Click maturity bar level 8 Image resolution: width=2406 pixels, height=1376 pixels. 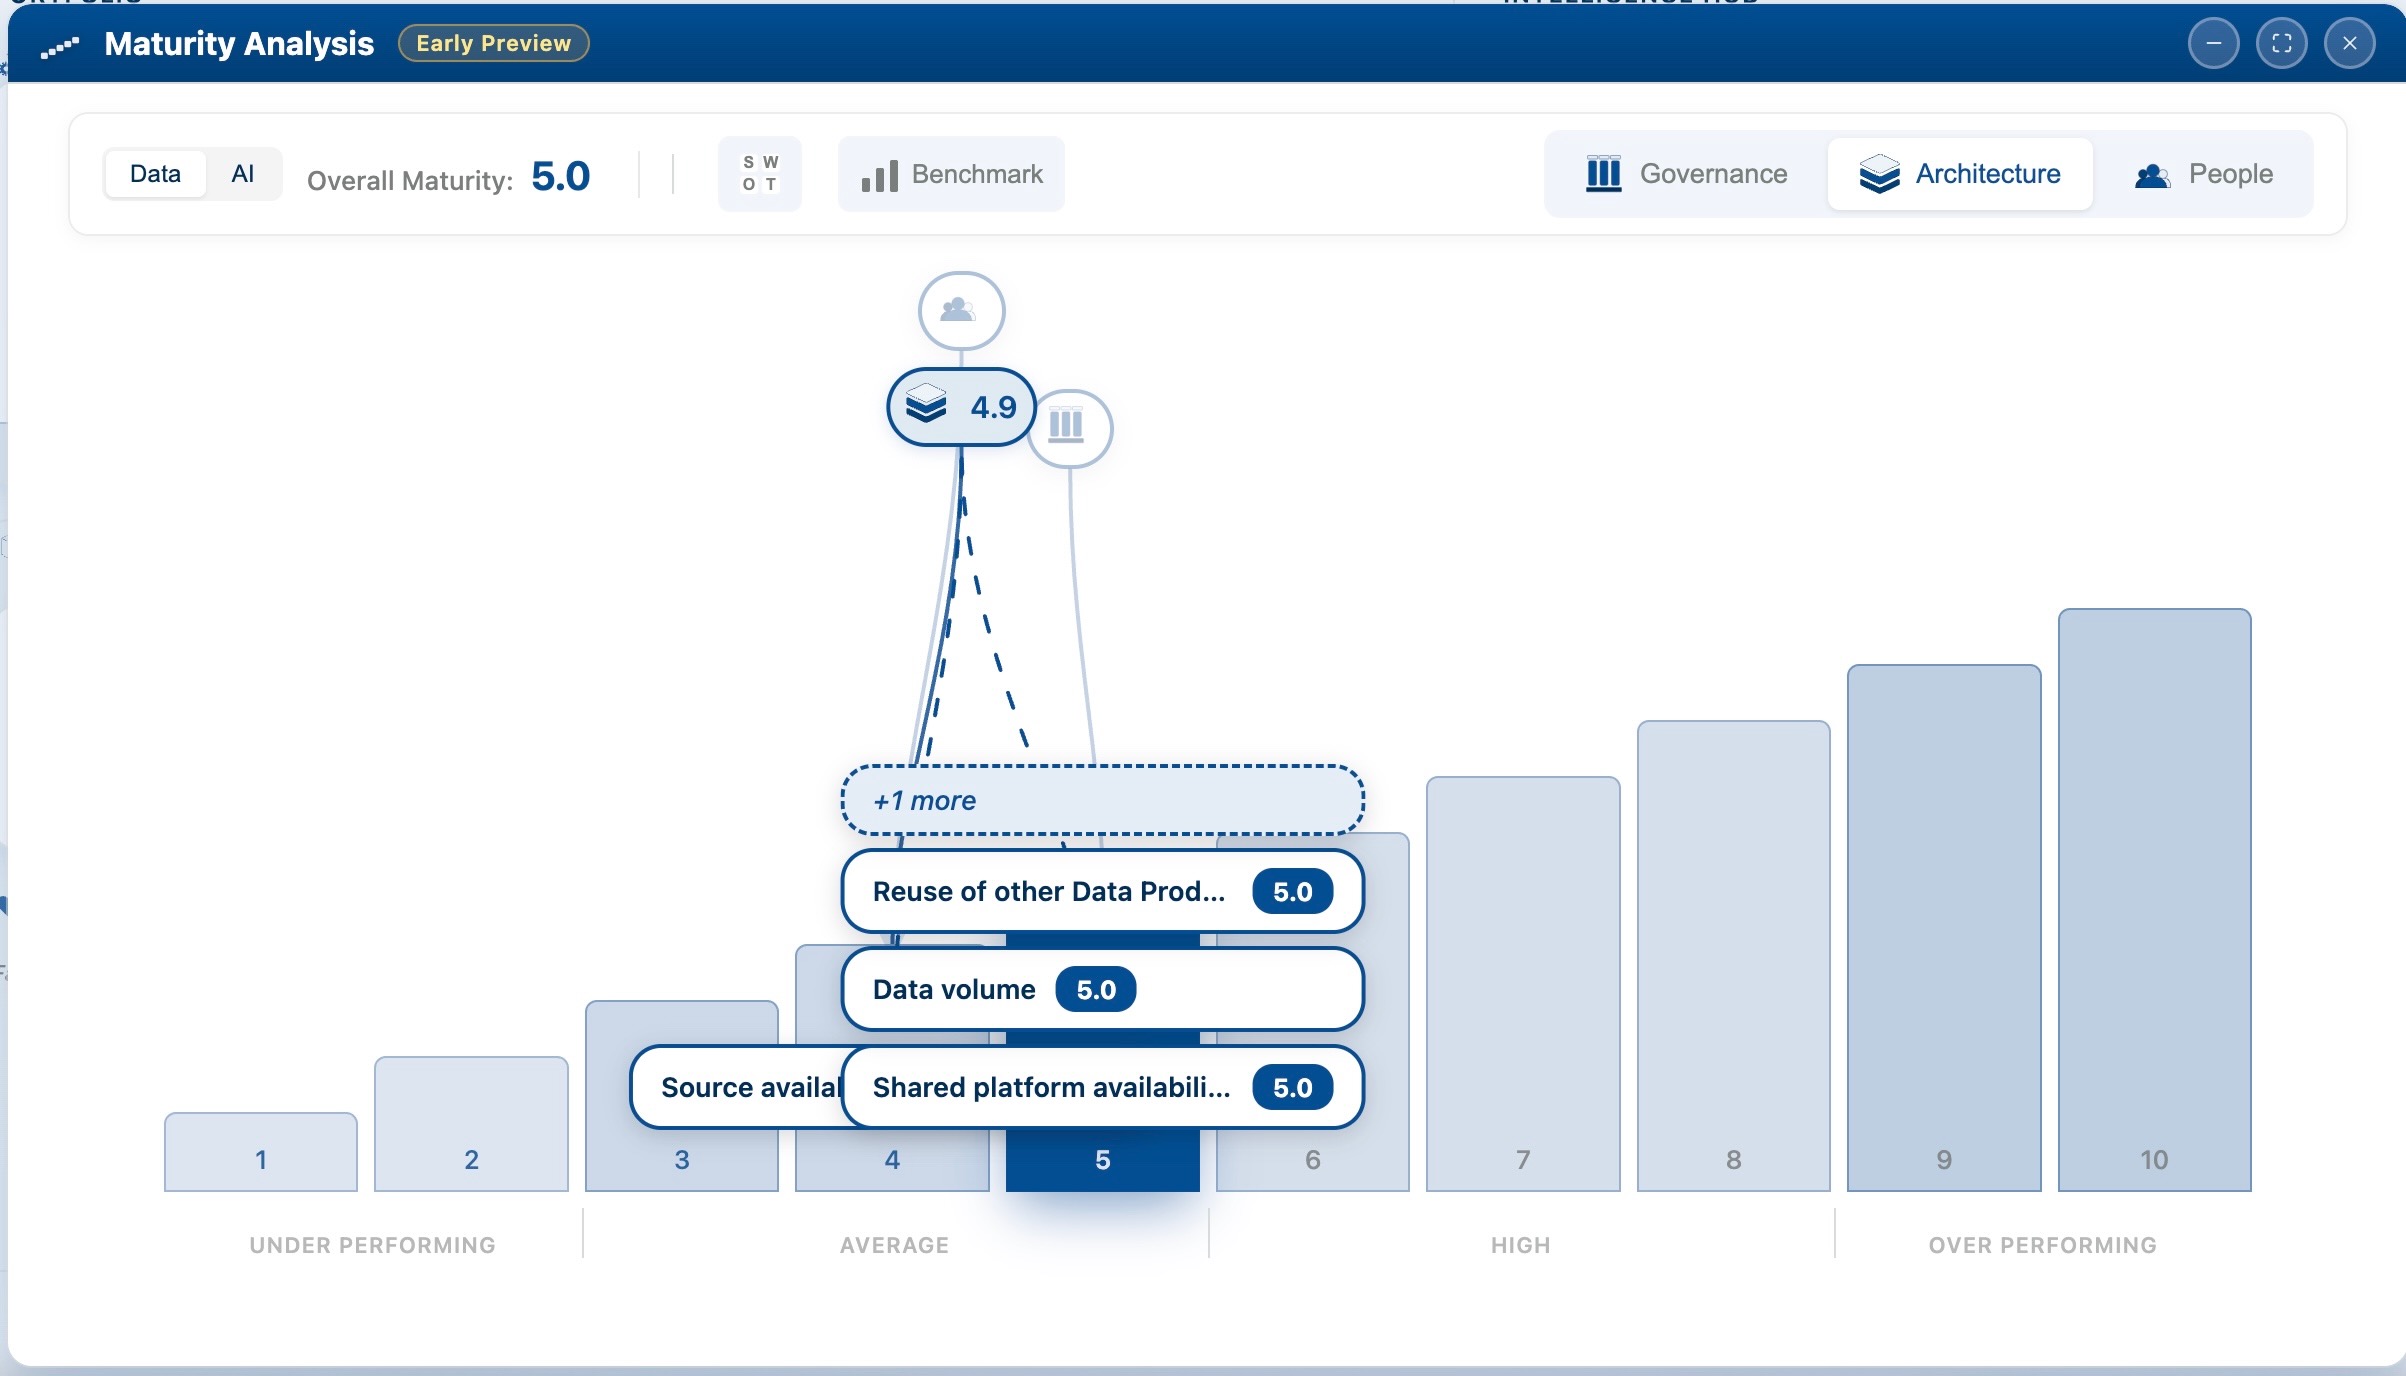point(1733,956)
